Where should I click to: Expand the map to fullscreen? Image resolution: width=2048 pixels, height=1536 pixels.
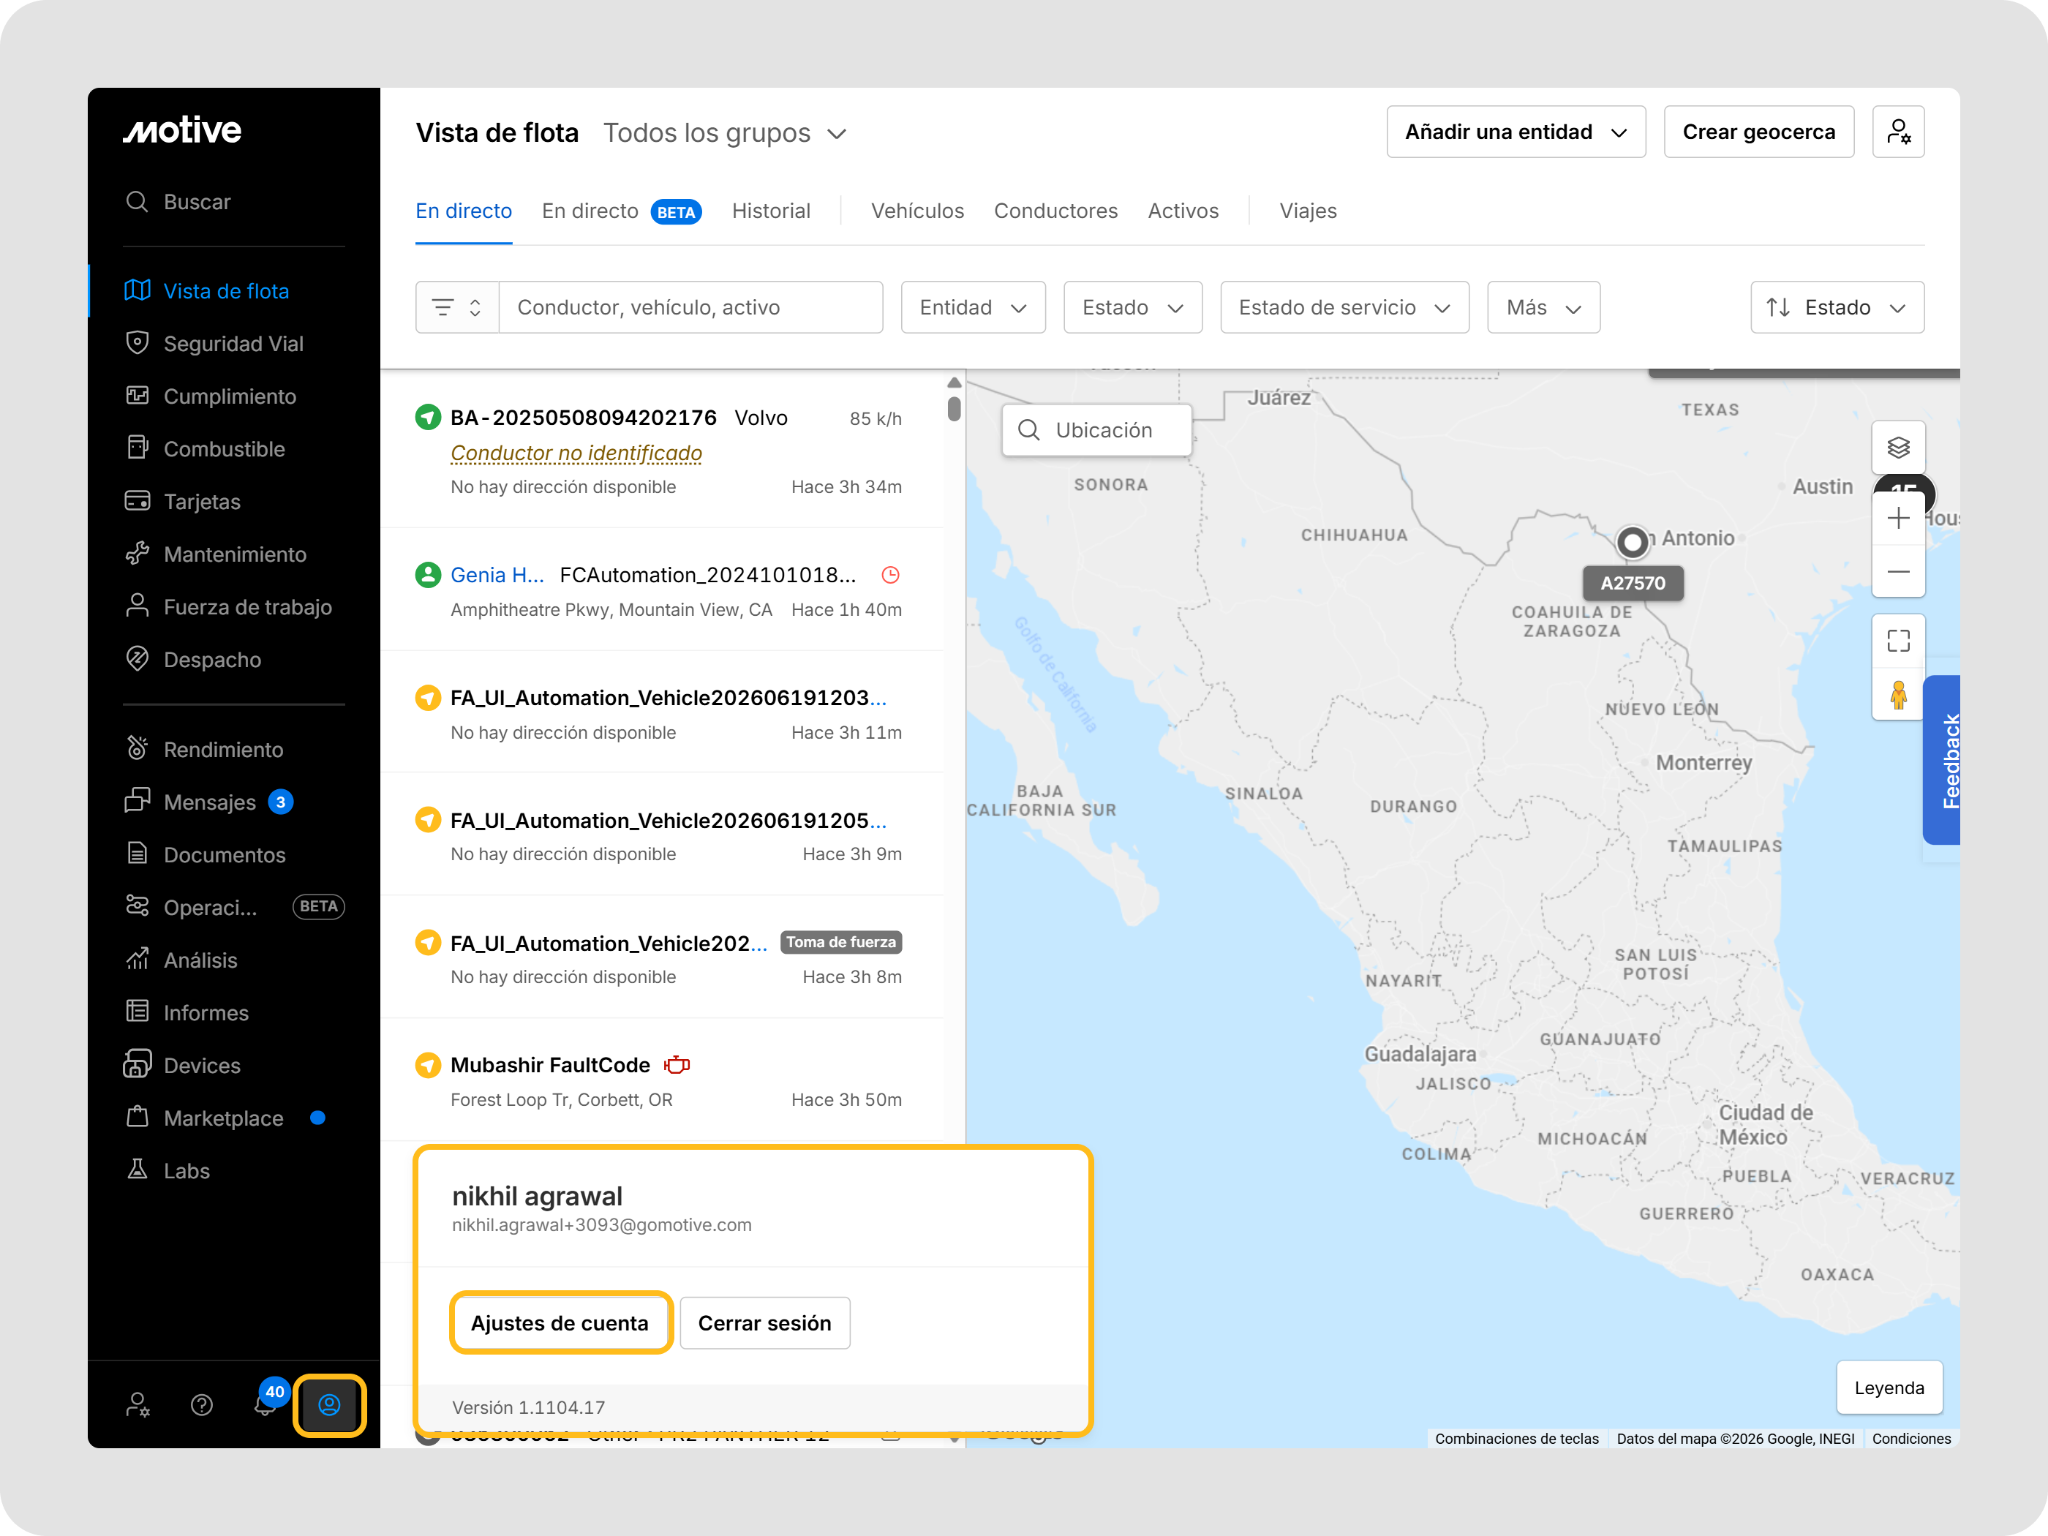point(1898,640)
